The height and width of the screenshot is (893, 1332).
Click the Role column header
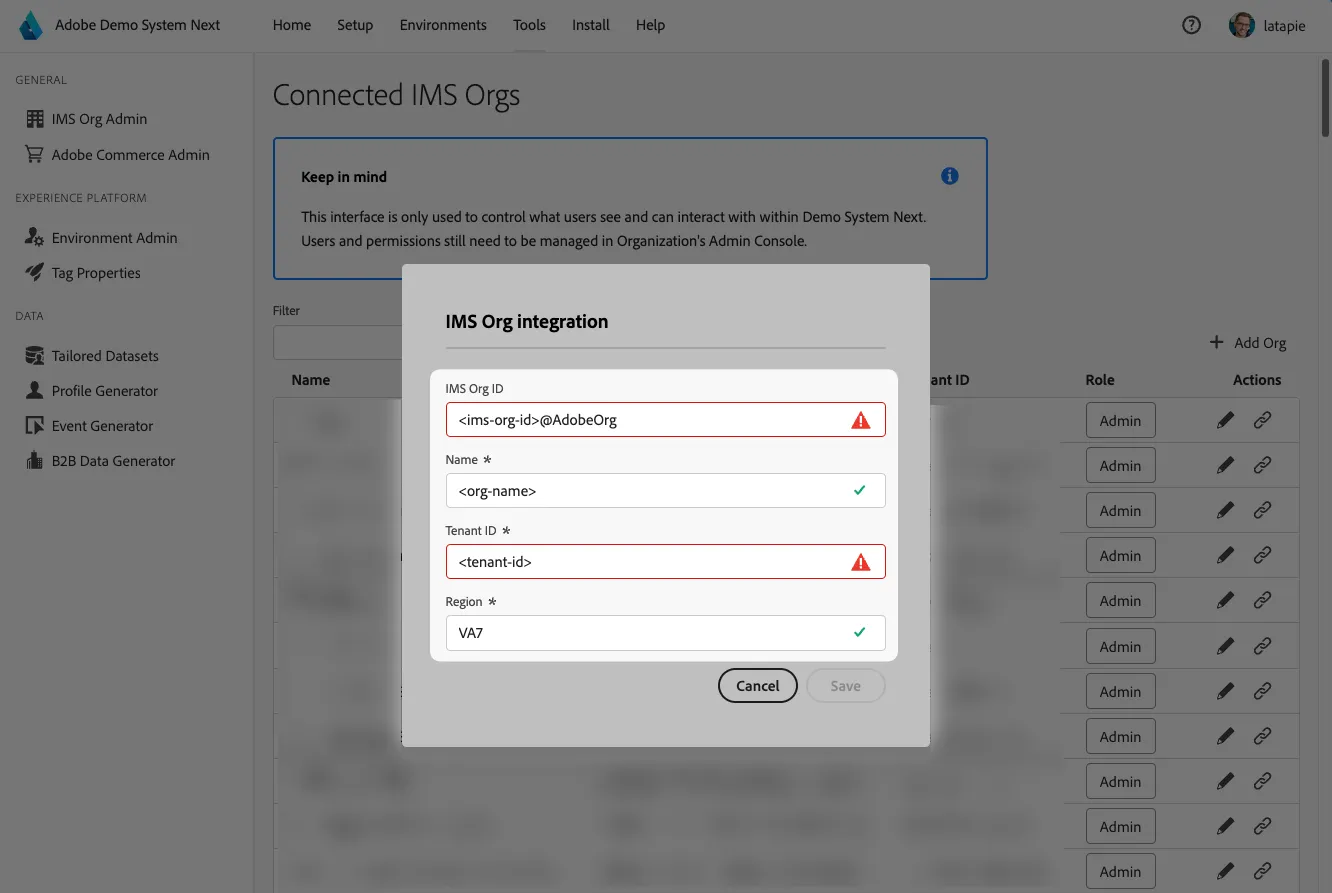pos(1100,380)
